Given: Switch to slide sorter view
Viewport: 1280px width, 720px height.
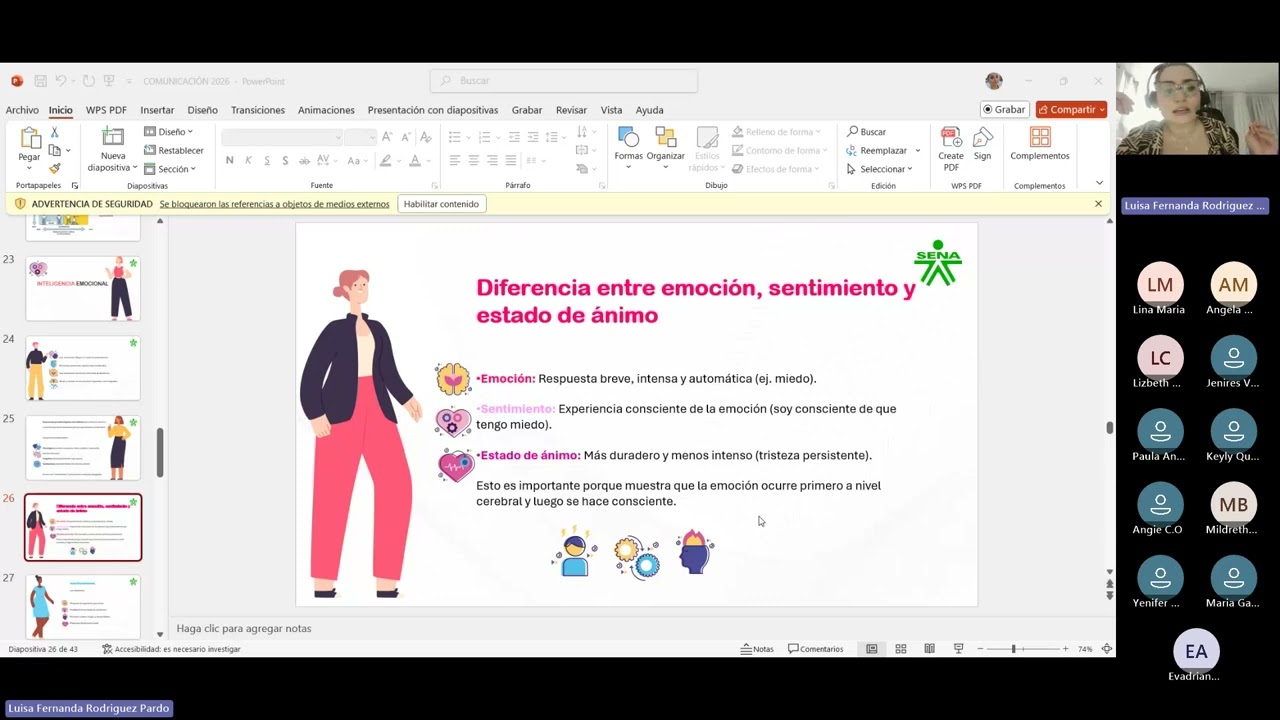Looking at the screenshot, I should coord(901,649).
